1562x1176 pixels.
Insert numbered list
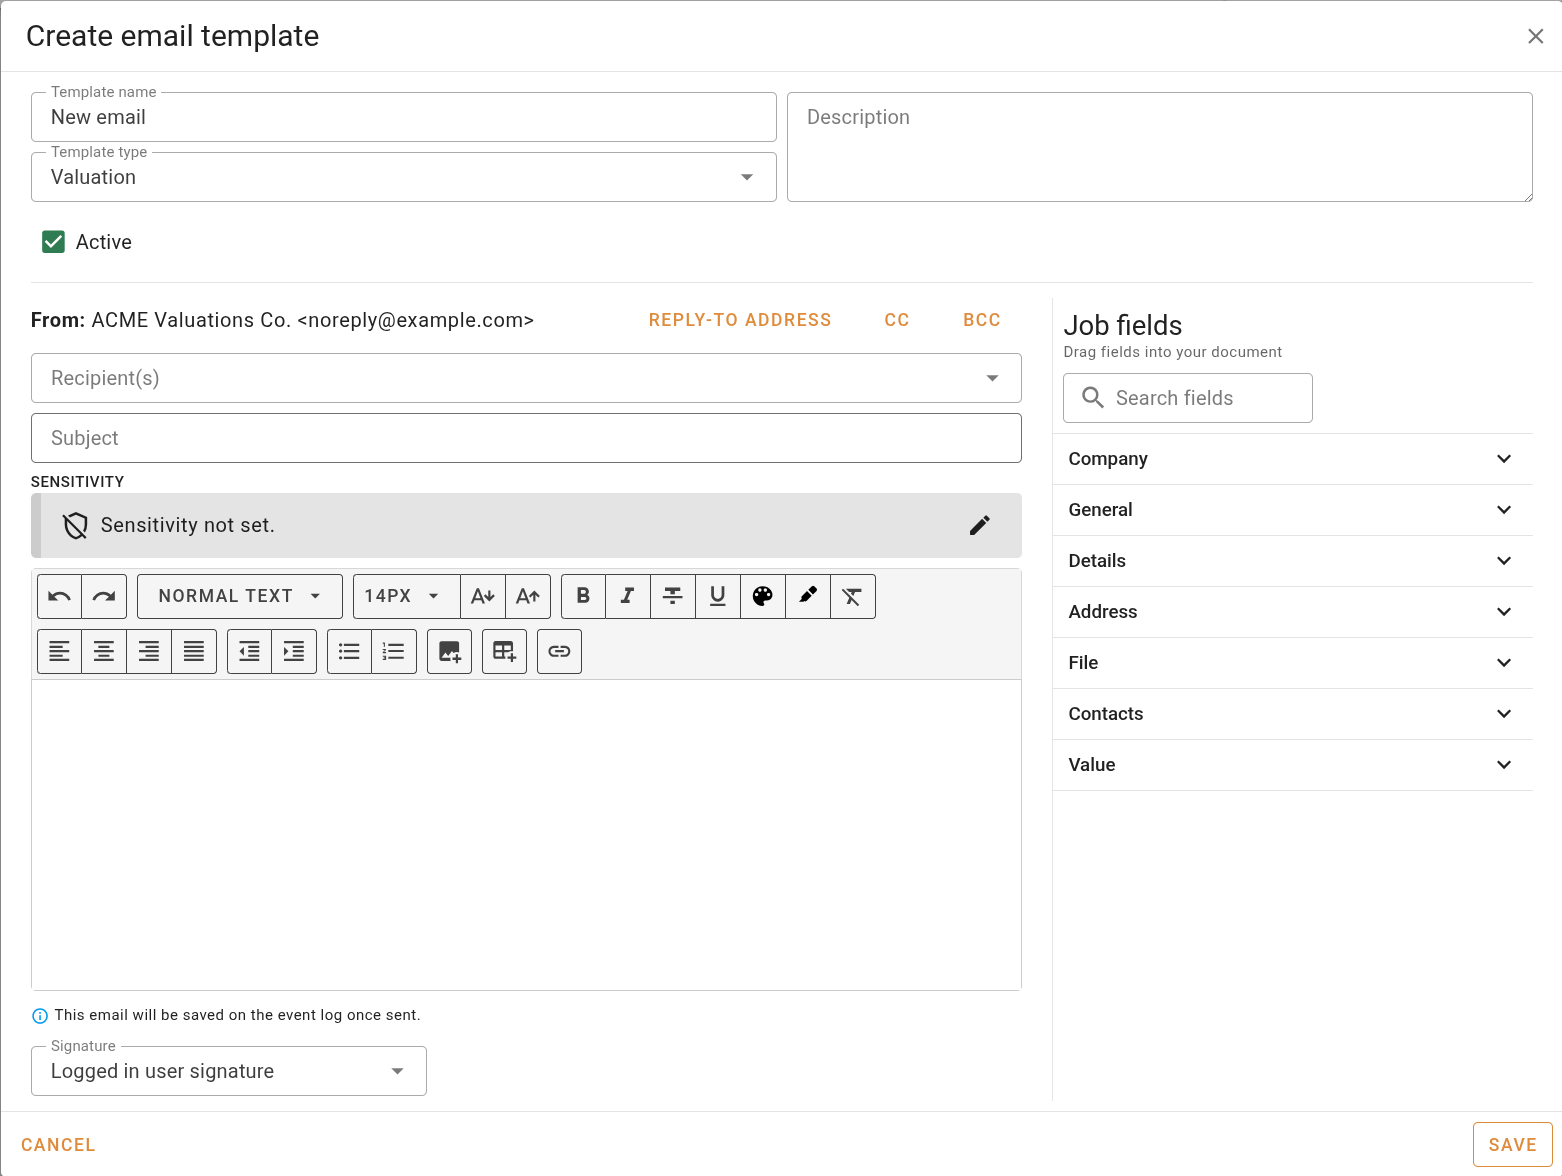click(x=394, y=651)
